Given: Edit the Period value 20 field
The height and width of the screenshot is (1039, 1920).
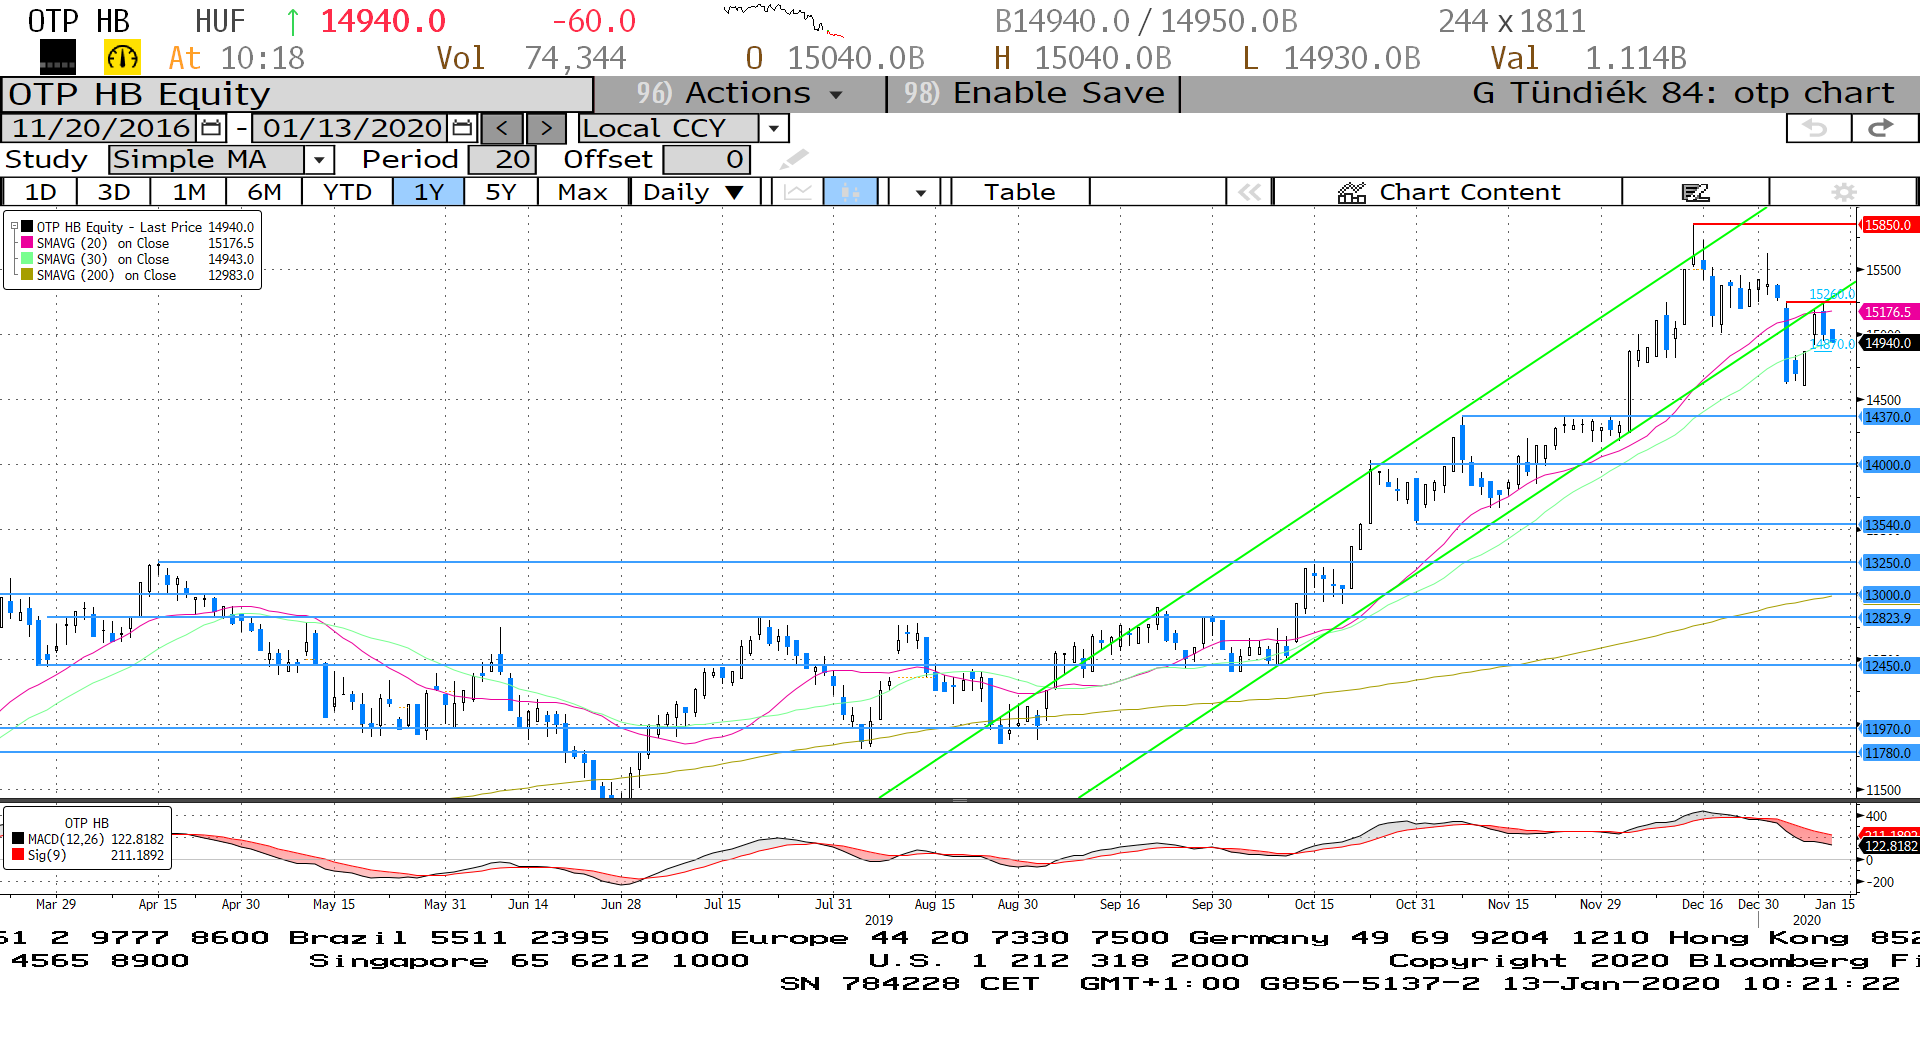Looking at the screenshot, I should (503, 159).
